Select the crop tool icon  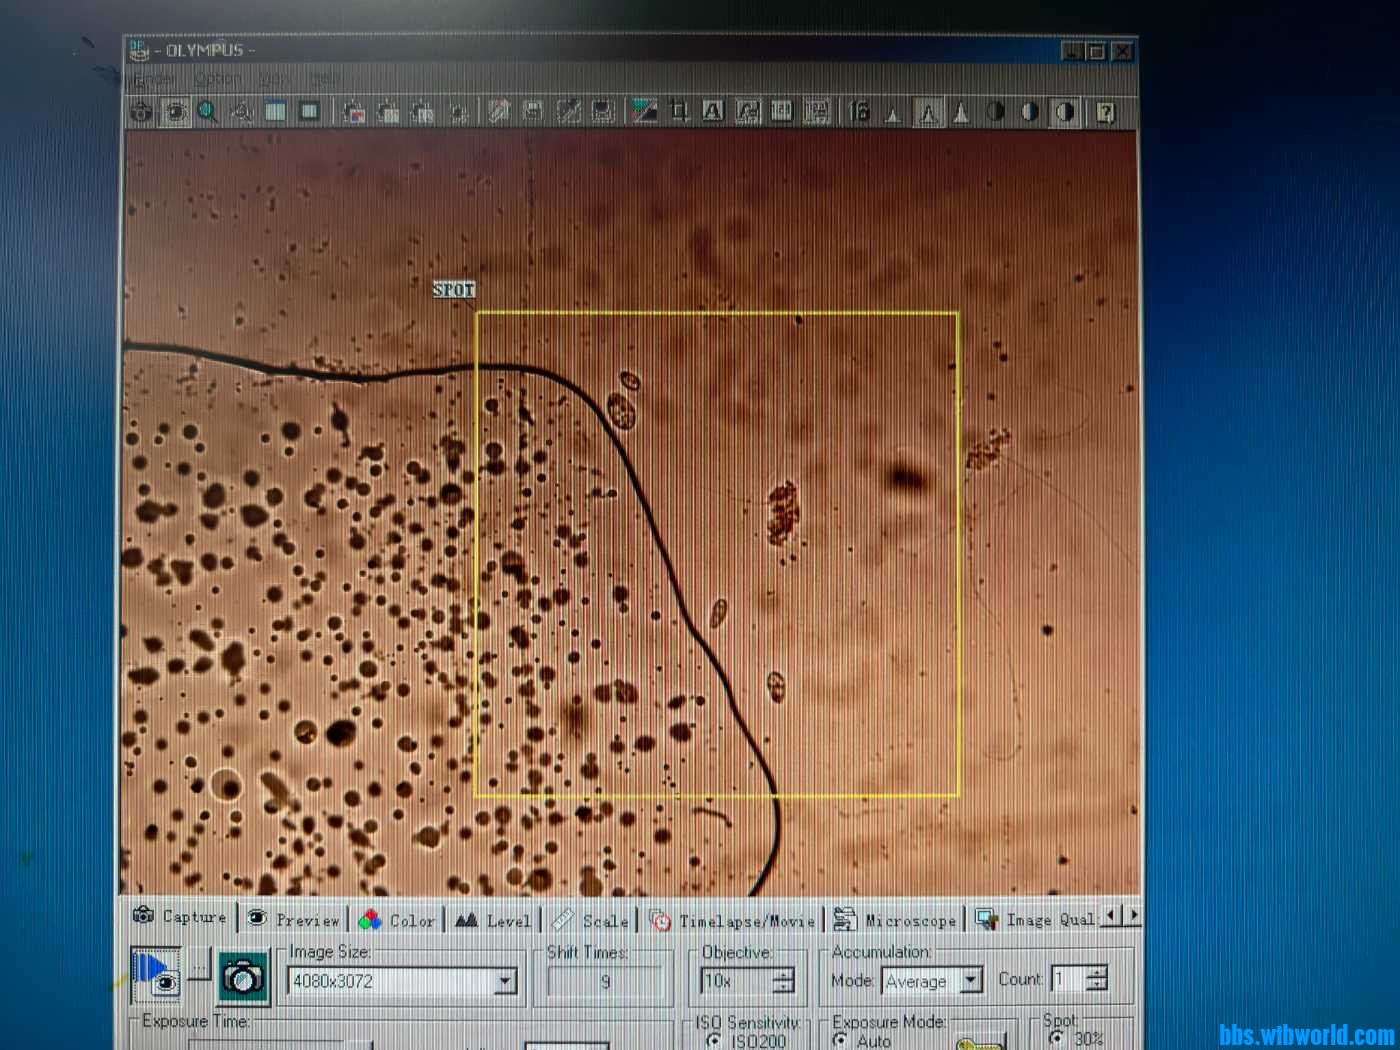(x=679, y=112)
